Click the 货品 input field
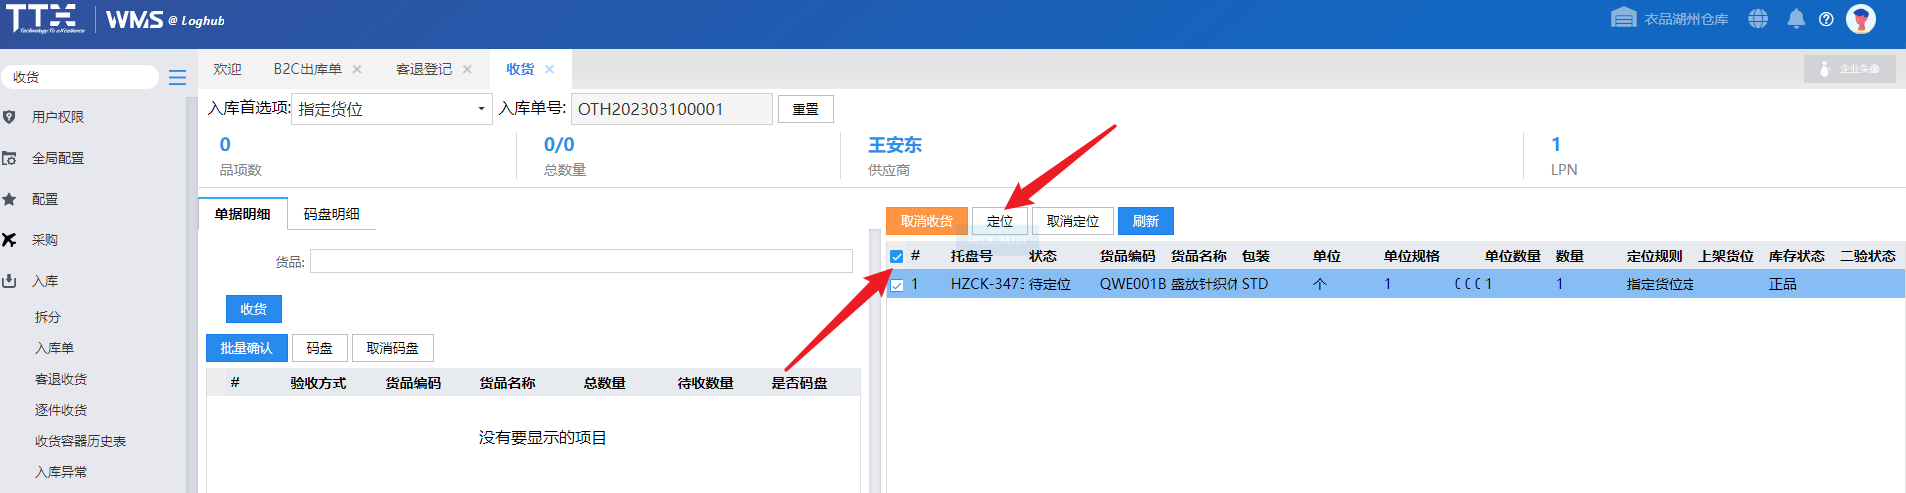 click(580, 262)
